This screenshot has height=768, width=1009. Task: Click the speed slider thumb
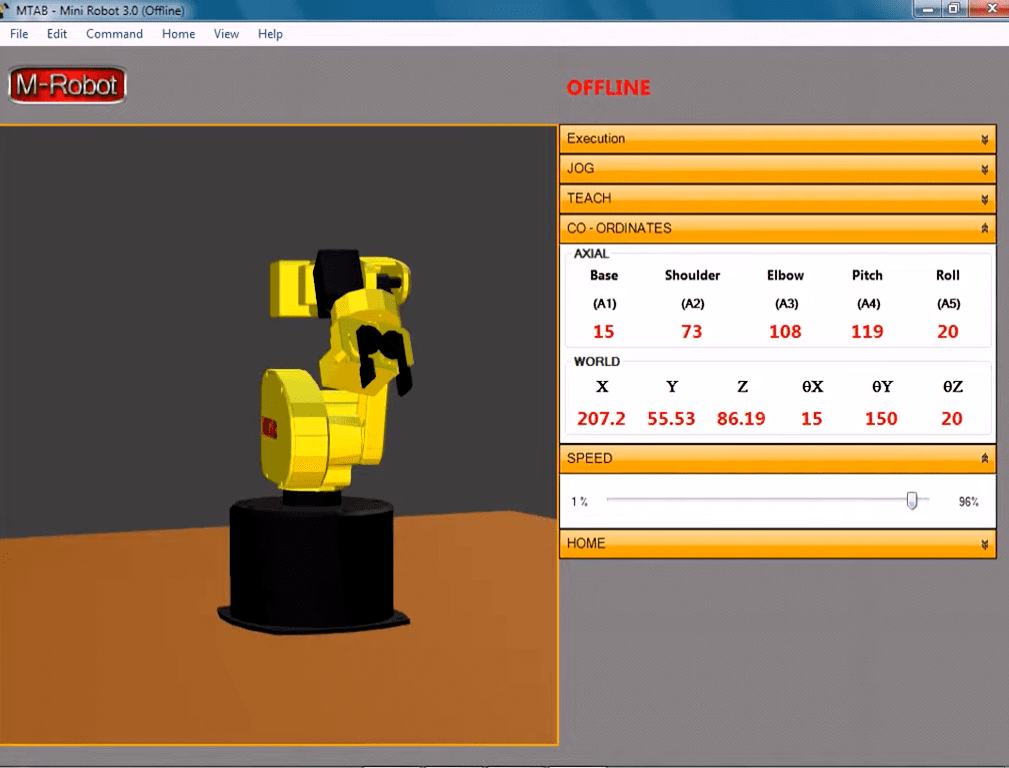912,500
